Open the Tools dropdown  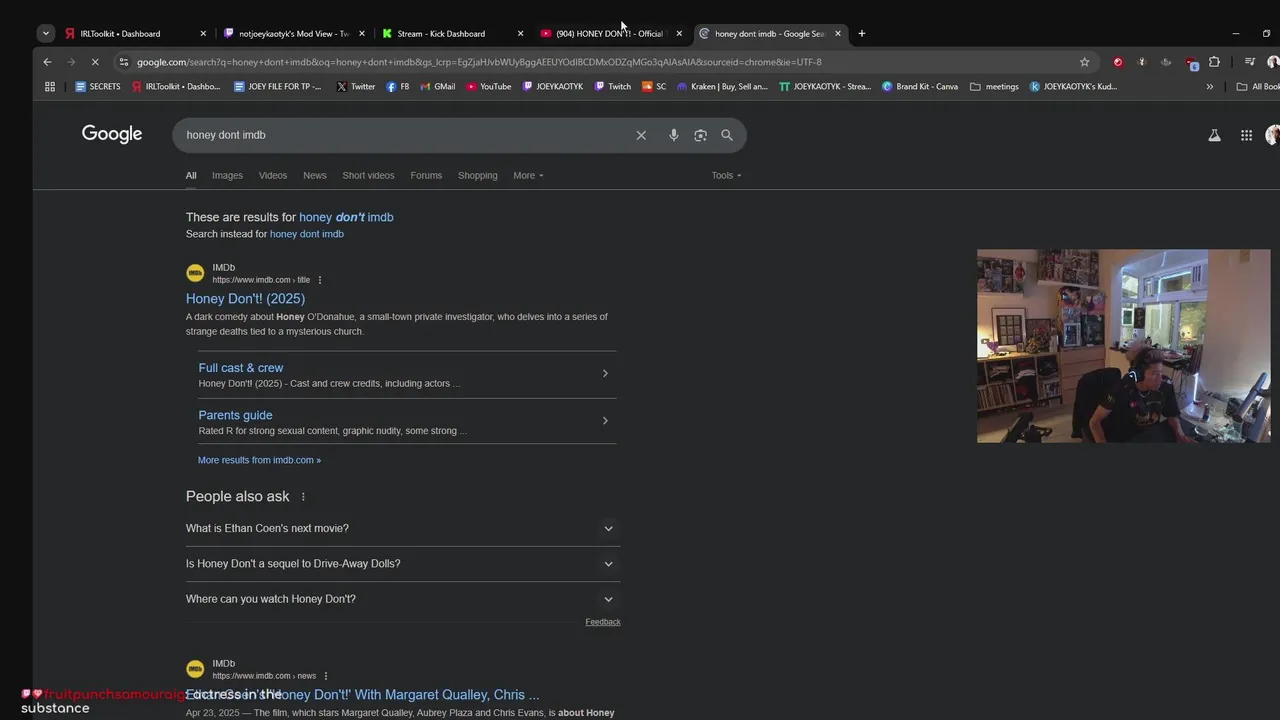pyautogui.click(x=726, y=175)
